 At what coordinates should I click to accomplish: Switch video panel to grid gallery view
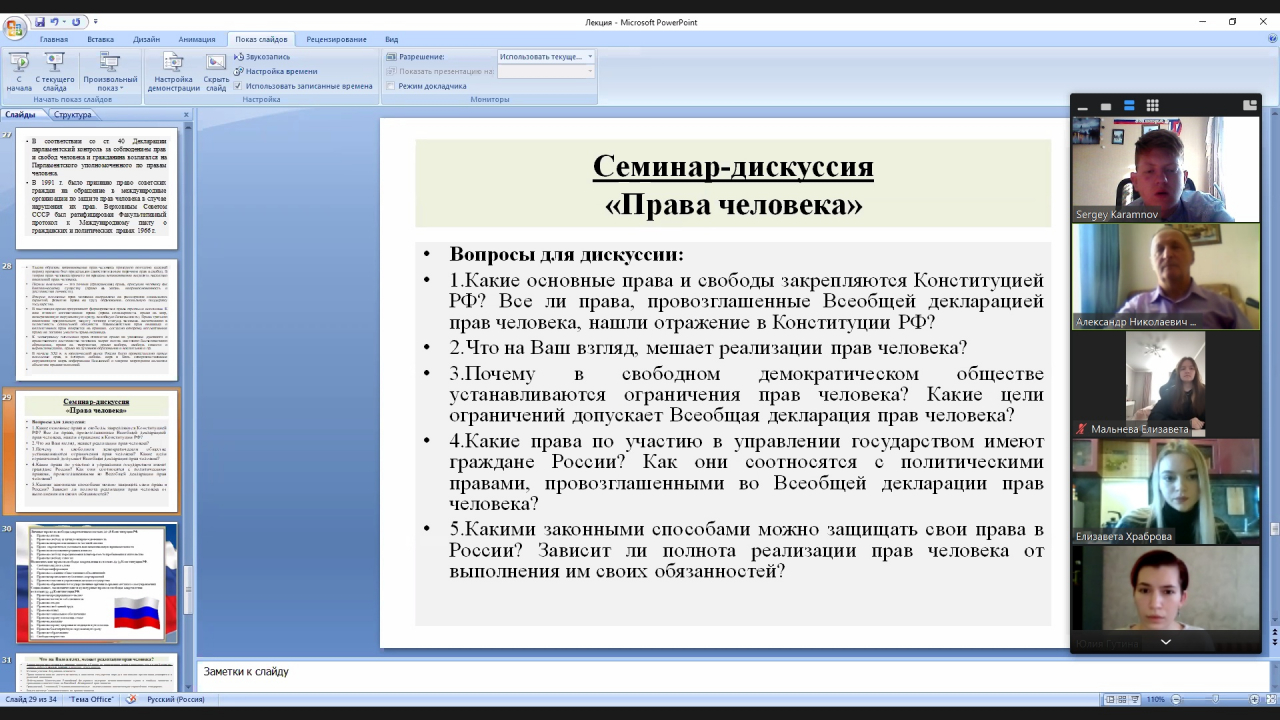(1152, 106)
